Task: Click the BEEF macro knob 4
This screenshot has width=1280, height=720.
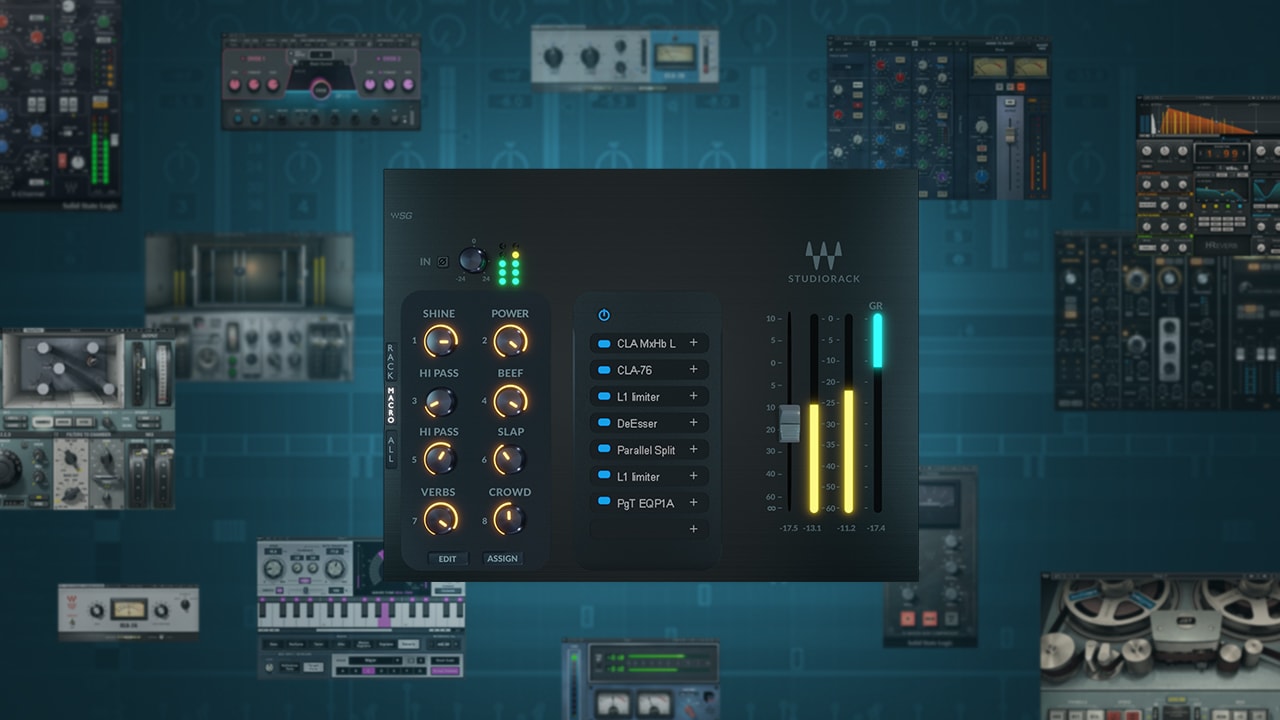Action: (x=510, y=401)
